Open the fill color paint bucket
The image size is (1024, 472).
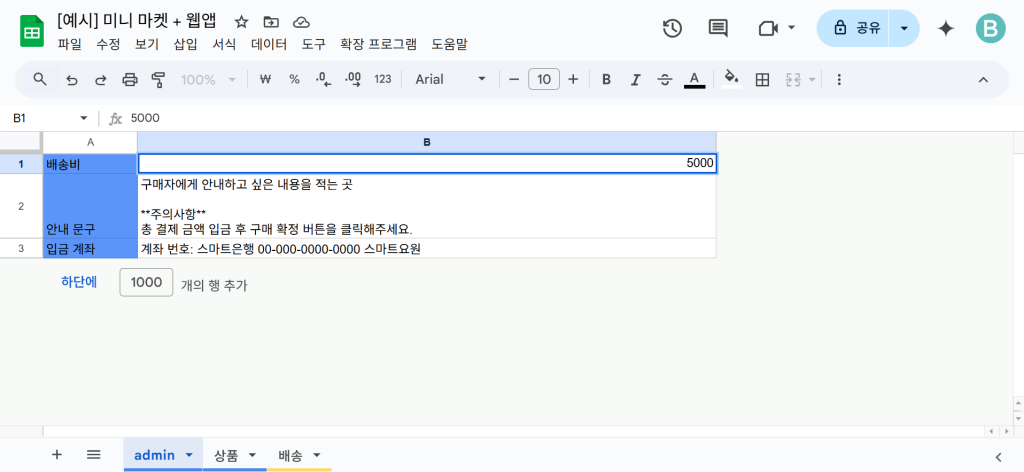[731, 80]
